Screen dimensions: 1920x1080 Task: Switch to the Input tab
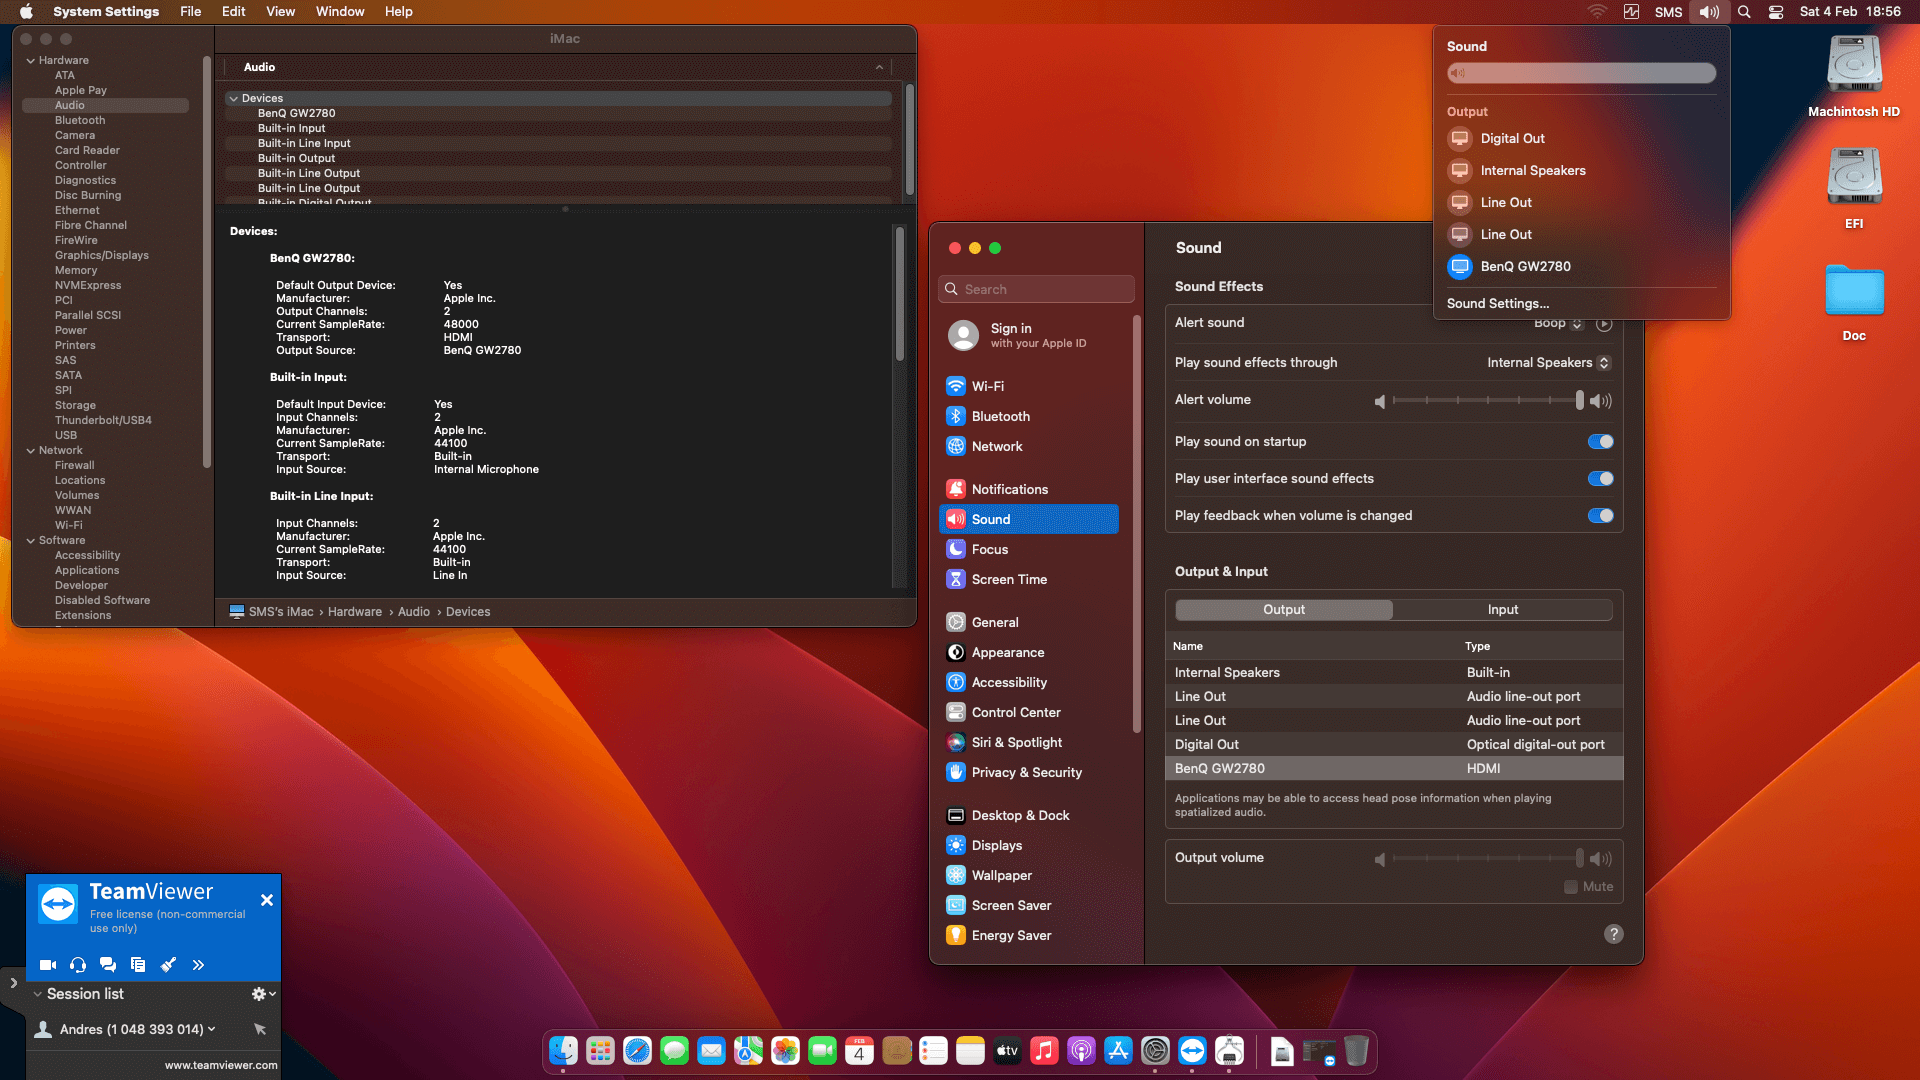(x=1502, y=610)
